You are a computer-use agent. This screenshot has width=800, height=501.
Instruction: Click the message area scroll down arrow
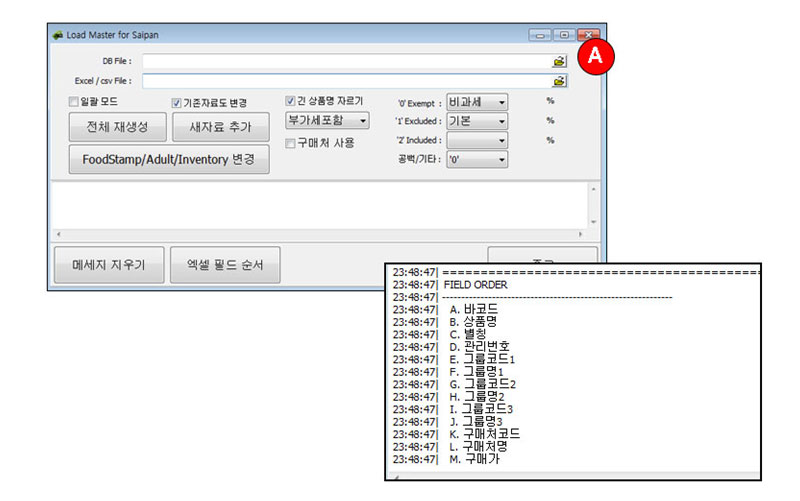[593, 222]
